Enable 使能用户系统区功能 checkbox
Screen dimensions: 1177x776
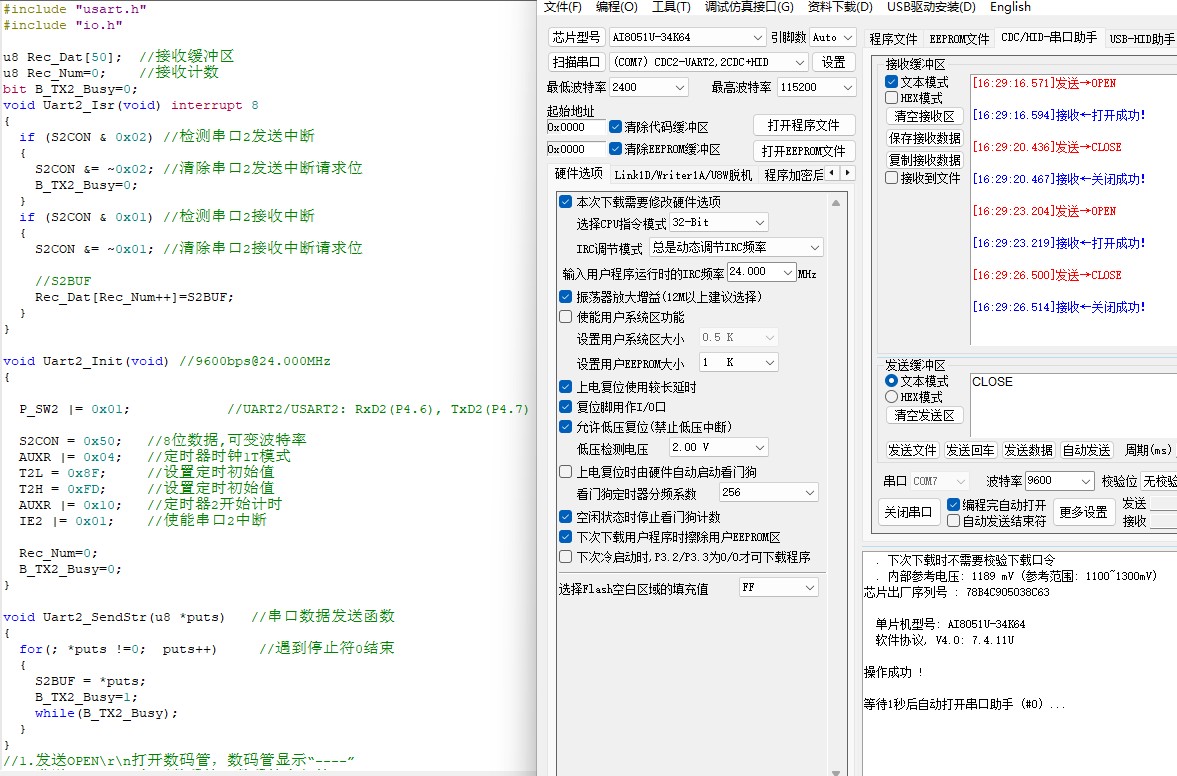[565, 317]
